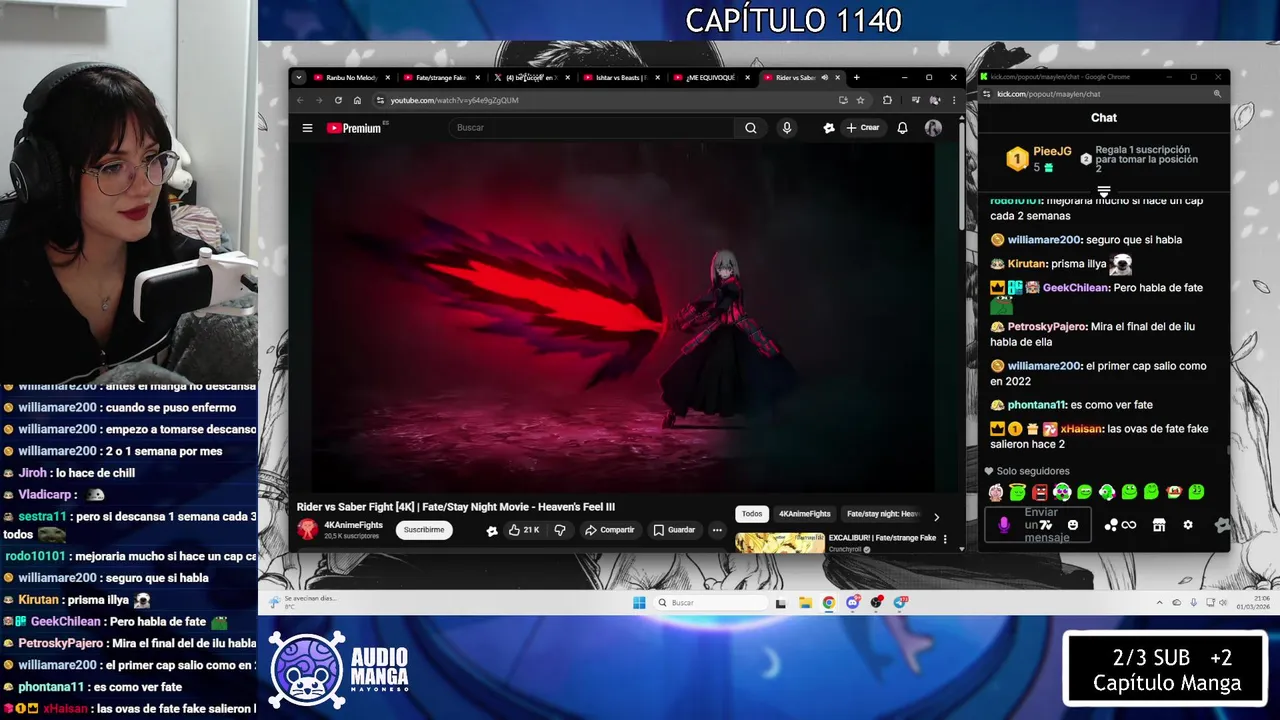
Task: Open the 4KAnimeFights channel avatar
Action: pyautogui.click(x=308, y=530)
